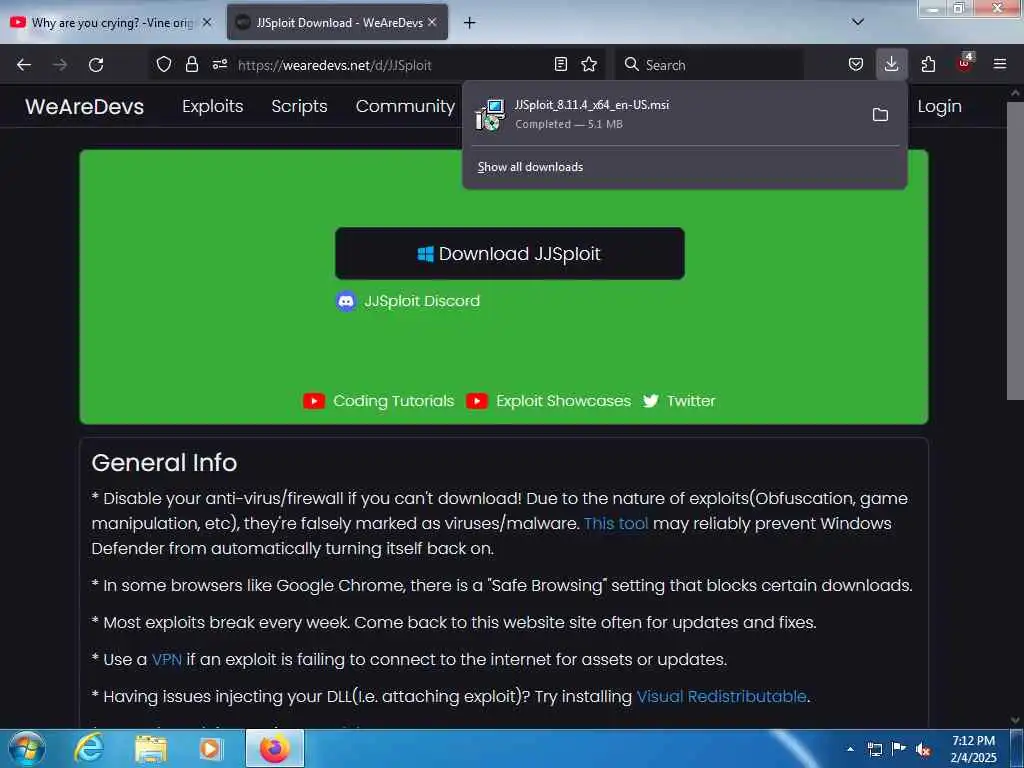
Task: Click the network tray icon
Action: click(x=874, y=750)
